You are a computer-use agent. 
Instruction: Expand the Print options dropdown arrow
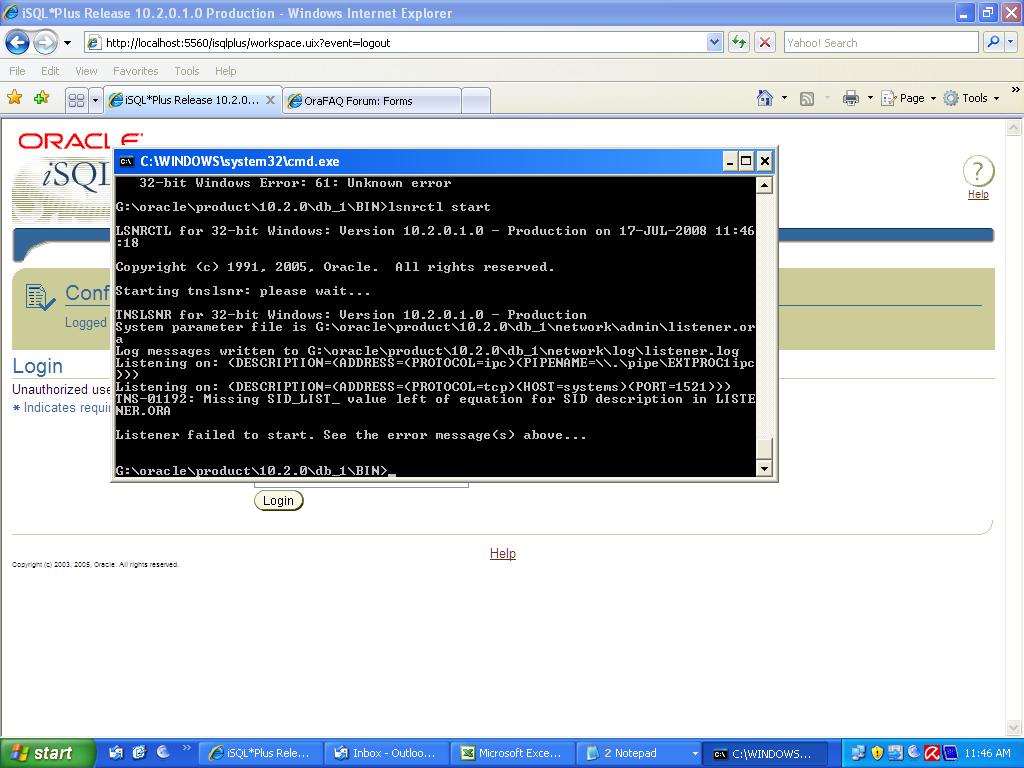click(870, 99)
